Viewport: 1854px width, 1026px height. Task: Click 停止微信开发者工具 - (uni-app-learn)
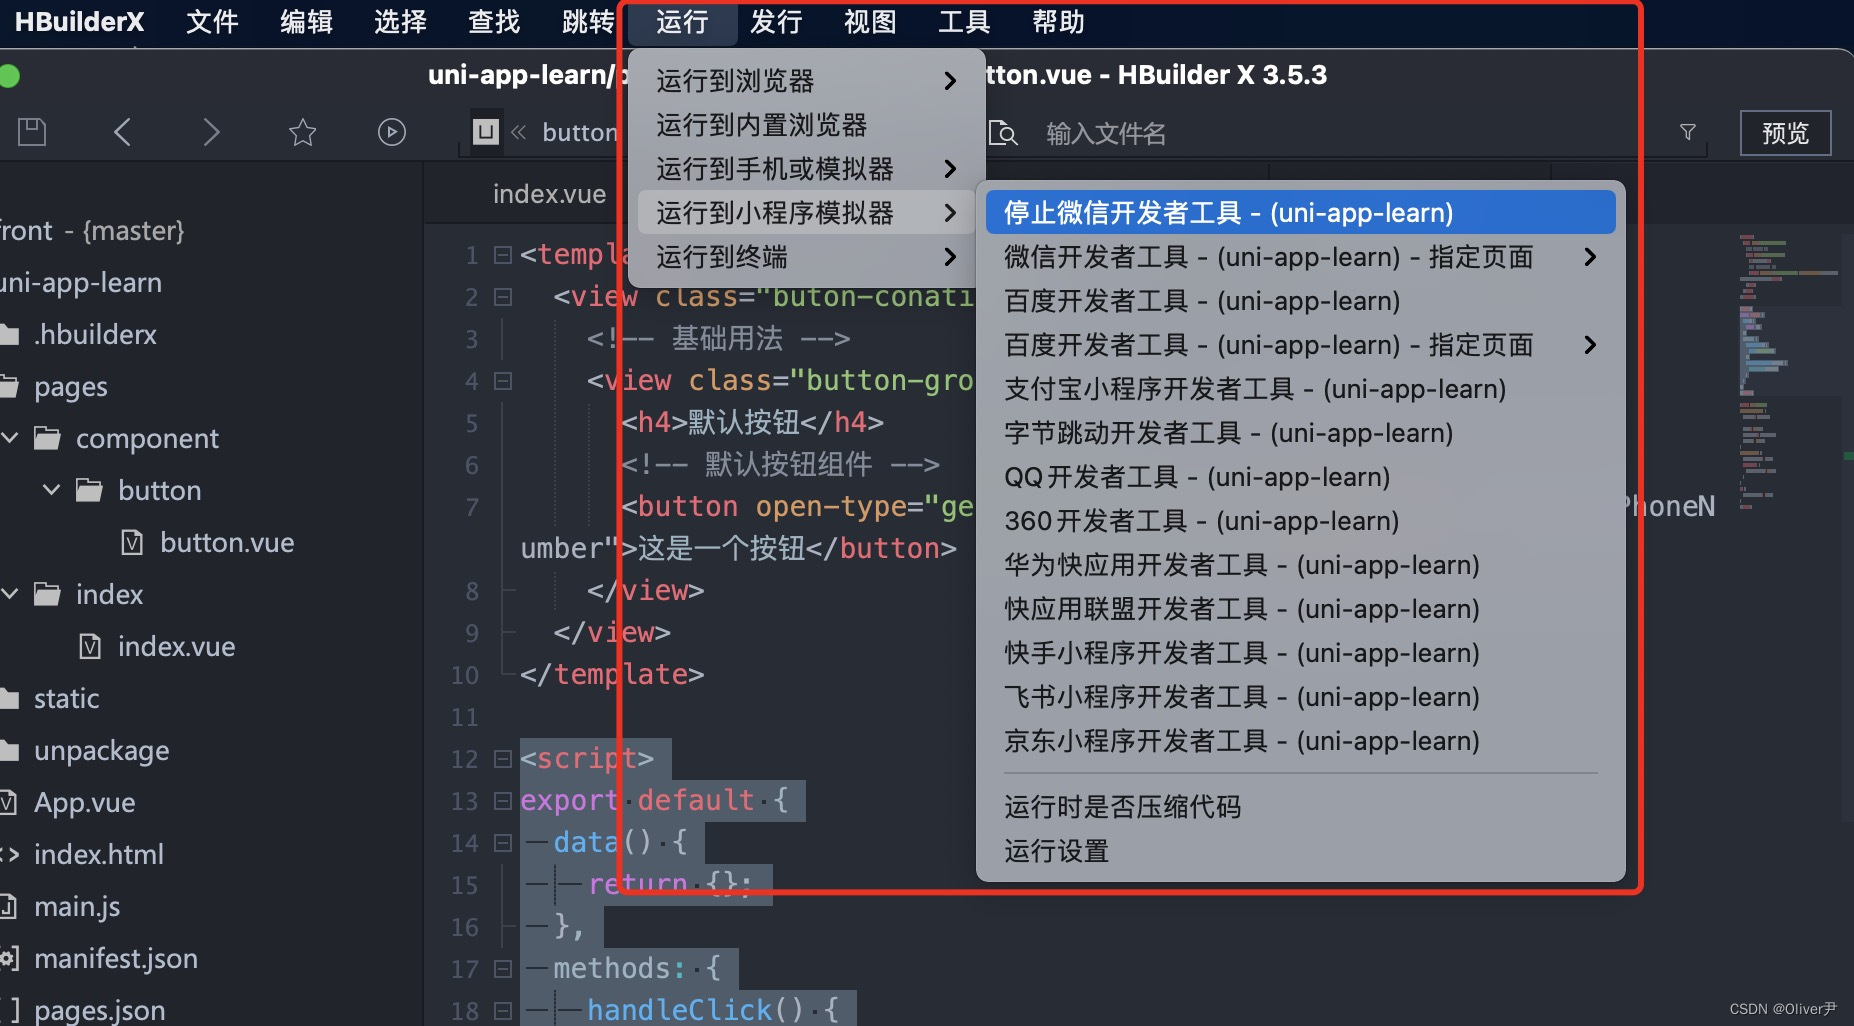pos(1300,213)
